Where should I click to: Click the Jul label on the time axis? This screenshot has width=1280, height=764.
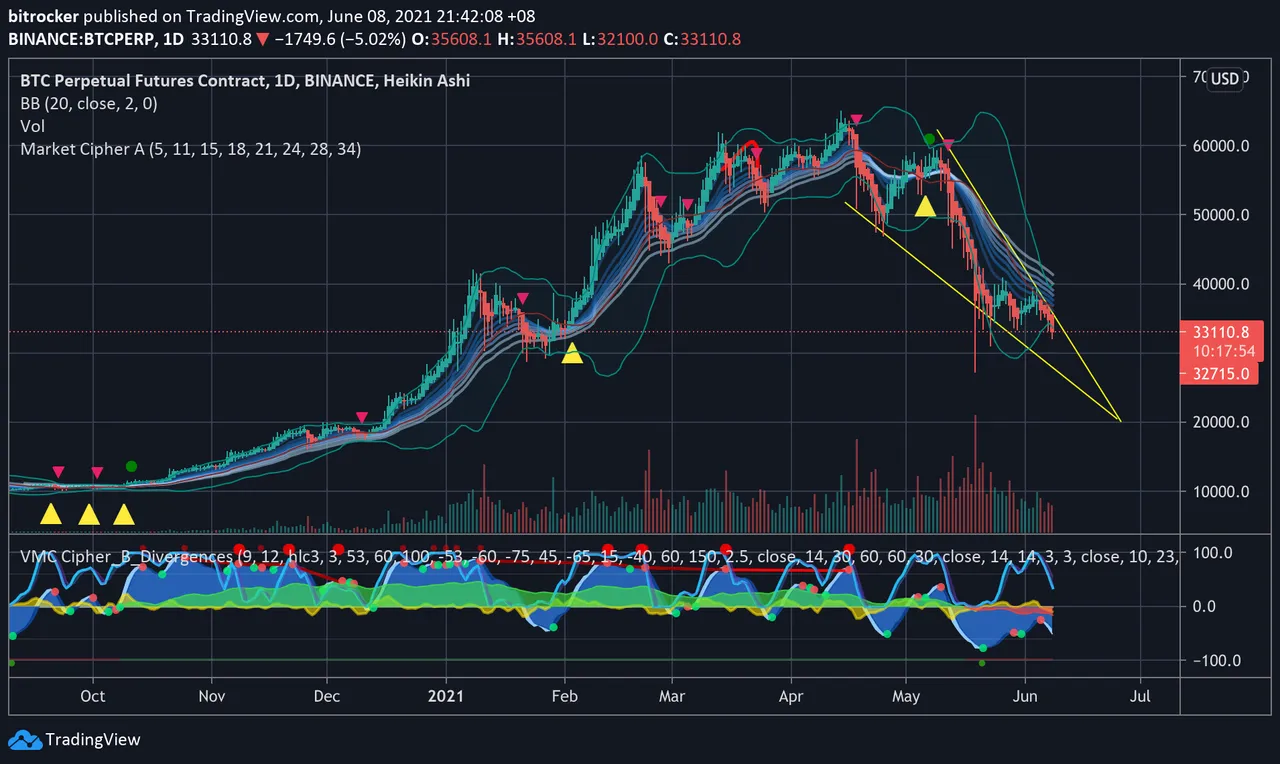[1140, 695]
